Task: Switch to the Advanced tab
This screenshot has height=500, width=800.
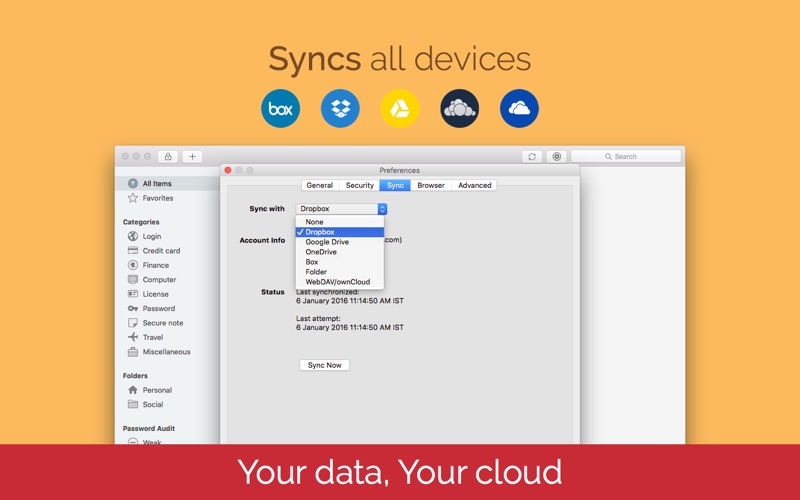Action: 474,185
